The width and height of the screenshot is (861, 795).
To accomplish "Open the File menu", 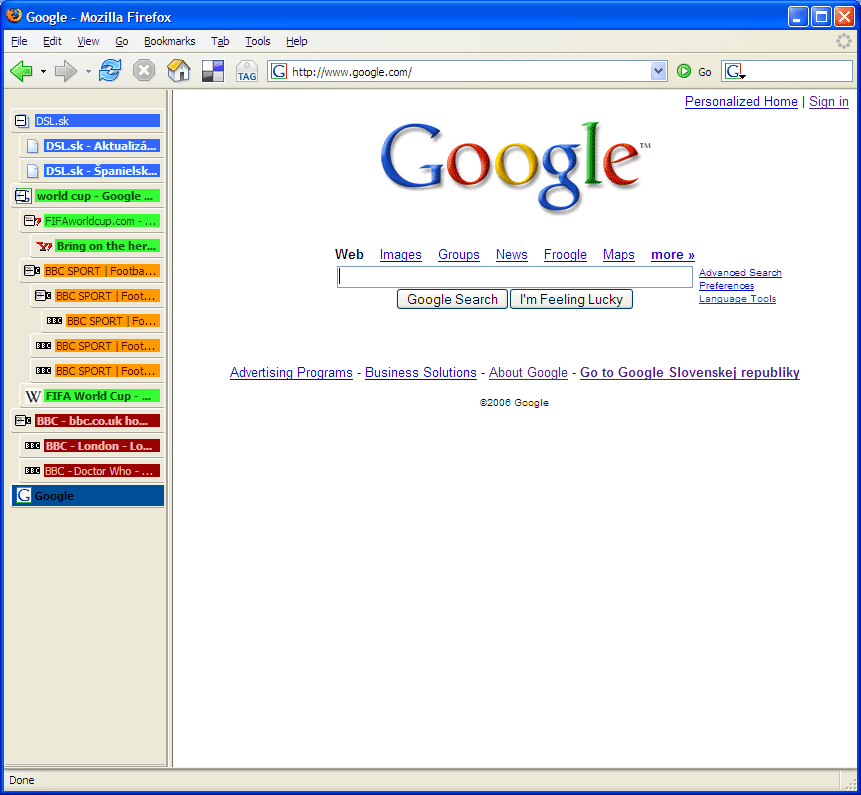I will pos(19,41).
